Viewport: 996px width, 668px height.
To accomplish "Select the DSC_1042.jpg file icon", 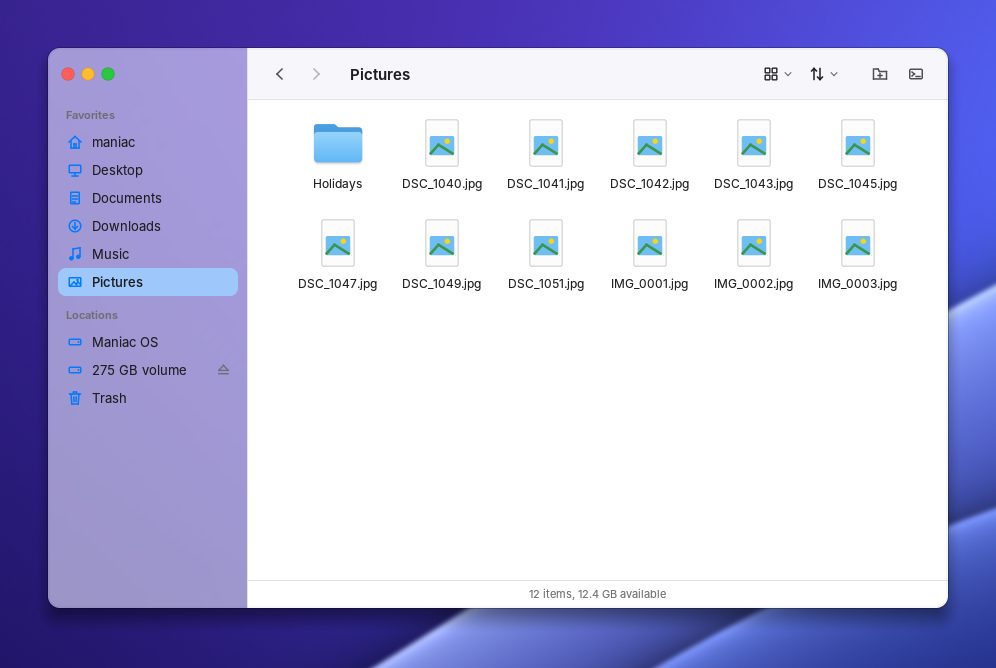I will pyautogui.click(x=650, y=143).
